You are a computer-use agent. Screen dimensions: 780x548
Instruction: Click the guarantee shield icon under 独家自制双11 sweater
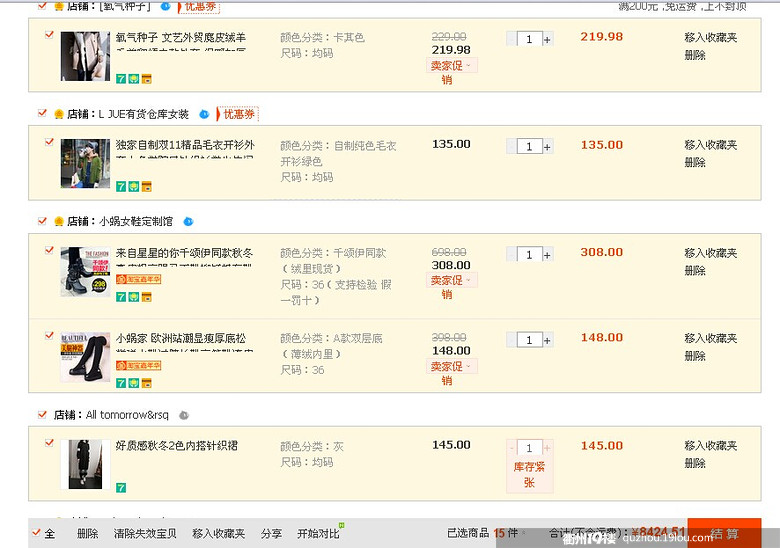[x=134, y=186]
